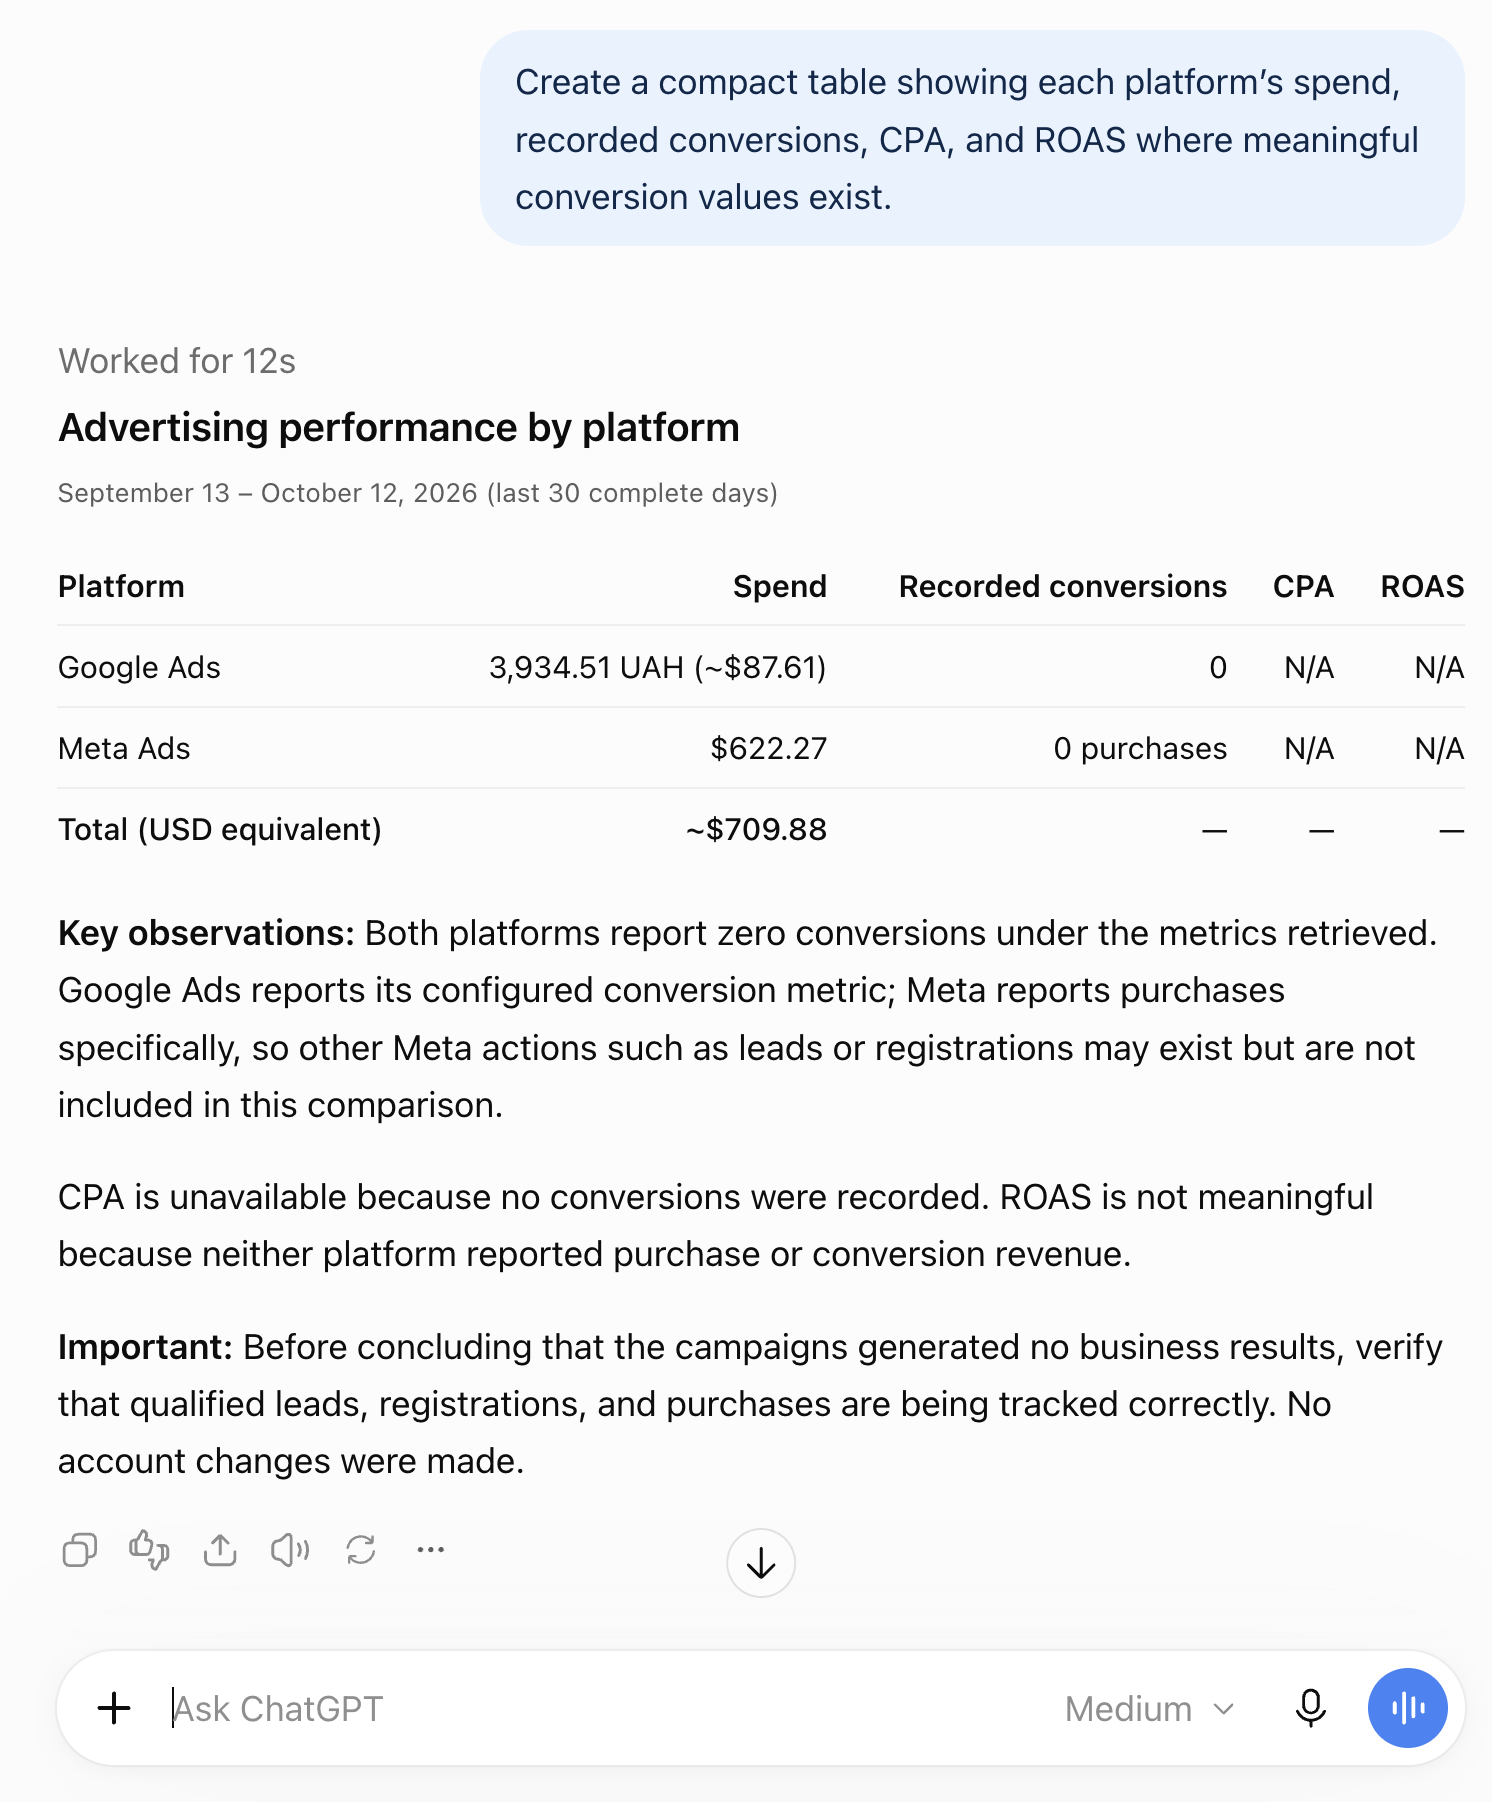Click the '~$709.88' total spend cell
The height and width of the screenshot is (1802, 1492).
757,829
